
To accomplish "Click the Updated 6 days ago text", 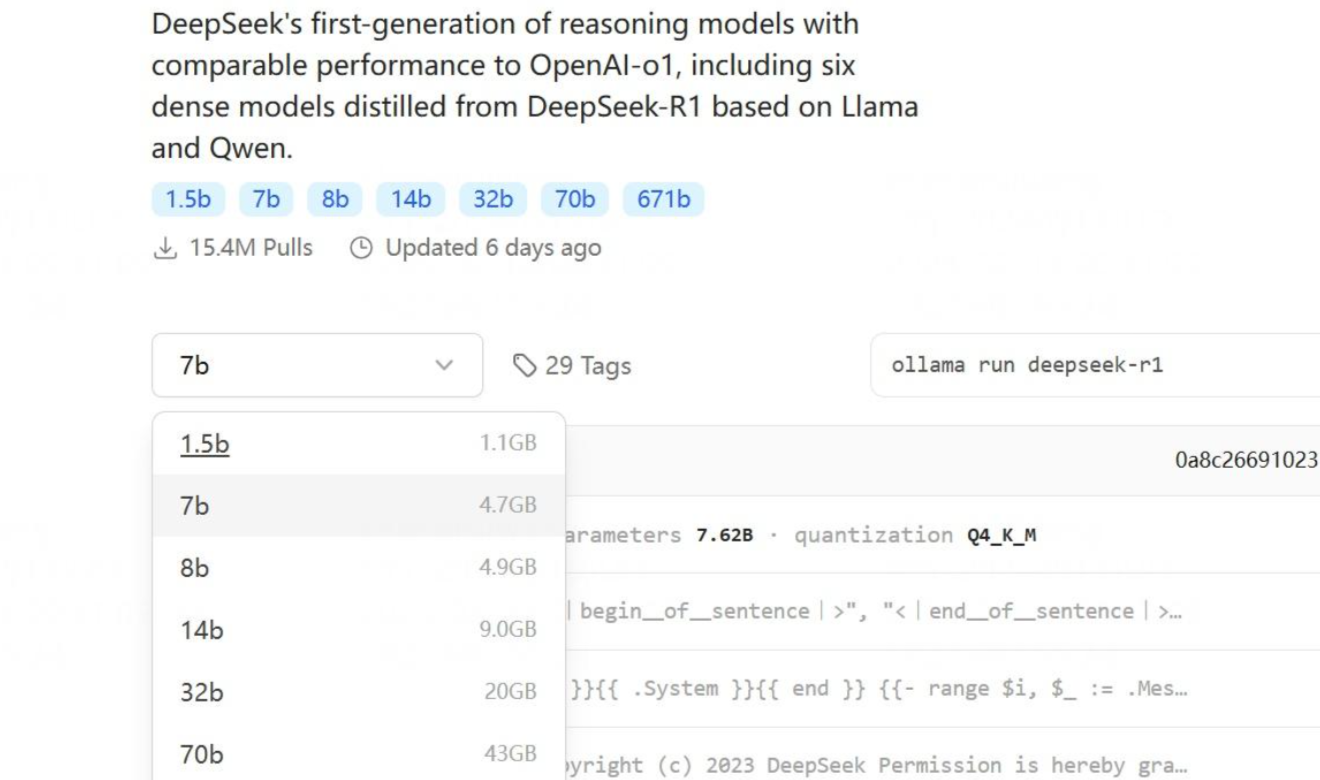I will point(494,248).
